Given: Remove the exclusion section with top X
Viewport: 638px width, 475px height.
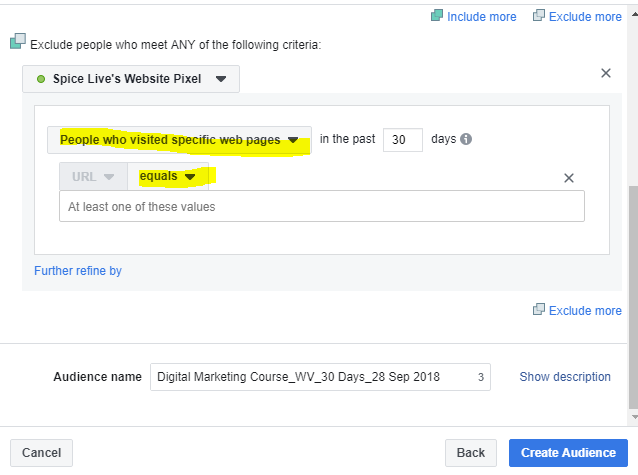Looking at the screenshot, I should point(606,73).
